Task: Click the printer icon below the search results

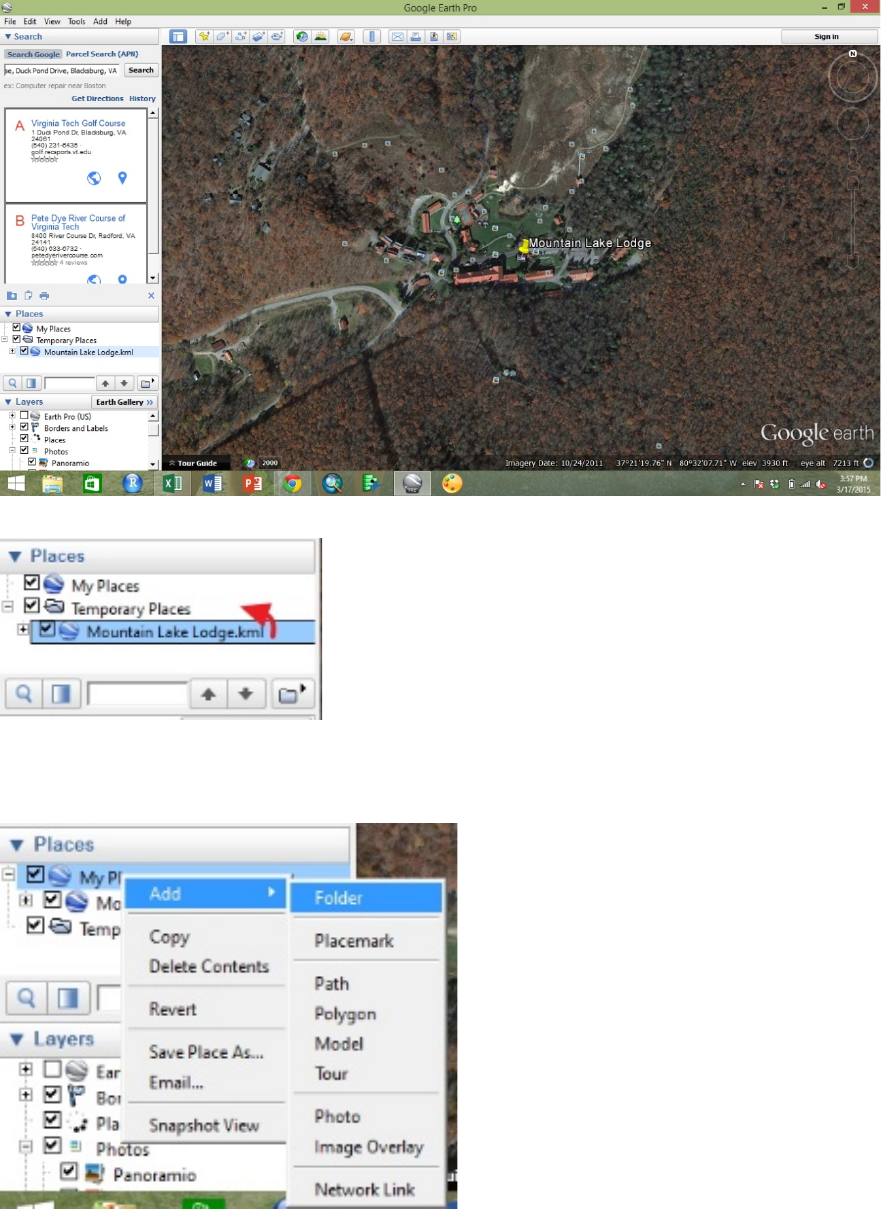Action: pos(44,296)
